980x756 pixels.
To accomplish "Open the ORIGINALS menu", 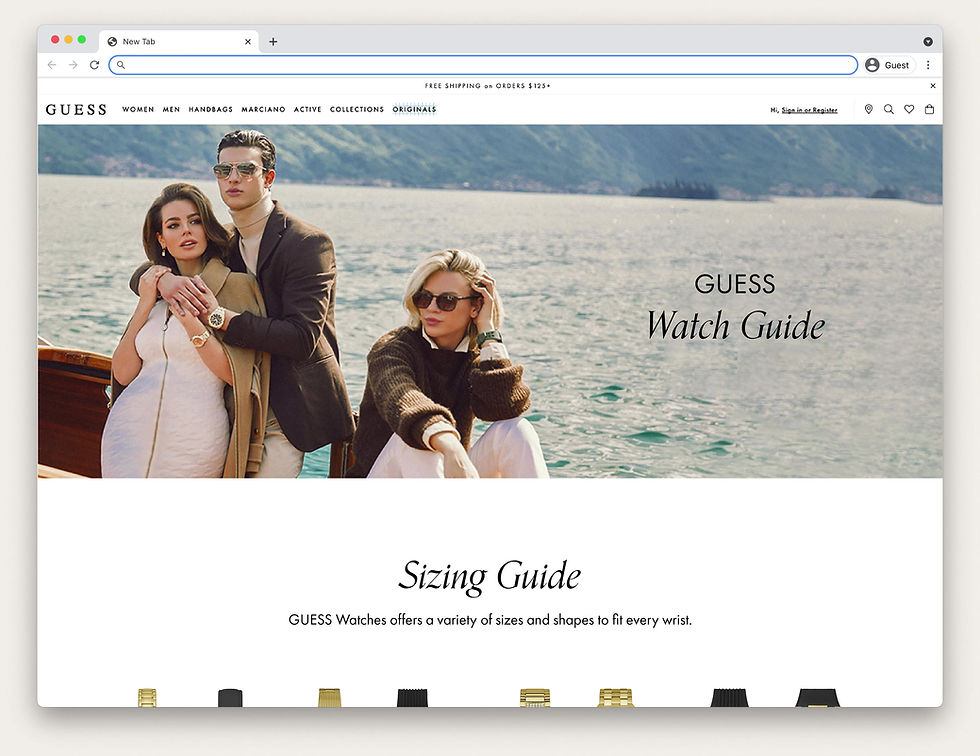I will coord(414,109).
